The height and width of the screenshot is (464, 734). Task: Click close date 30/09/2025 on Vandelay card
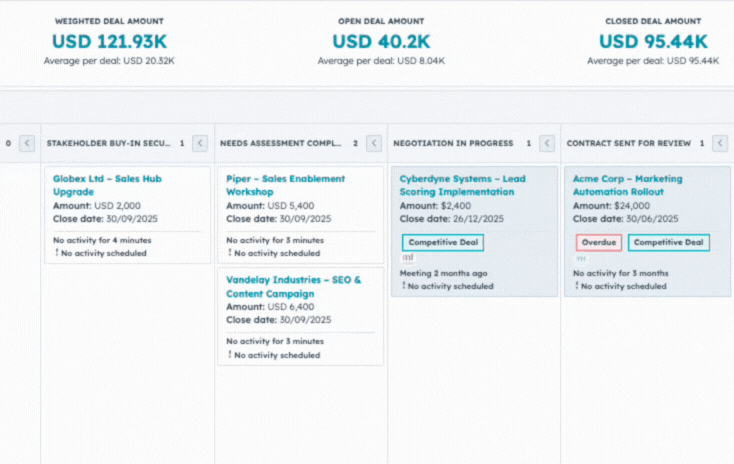[x=305, y=320]
